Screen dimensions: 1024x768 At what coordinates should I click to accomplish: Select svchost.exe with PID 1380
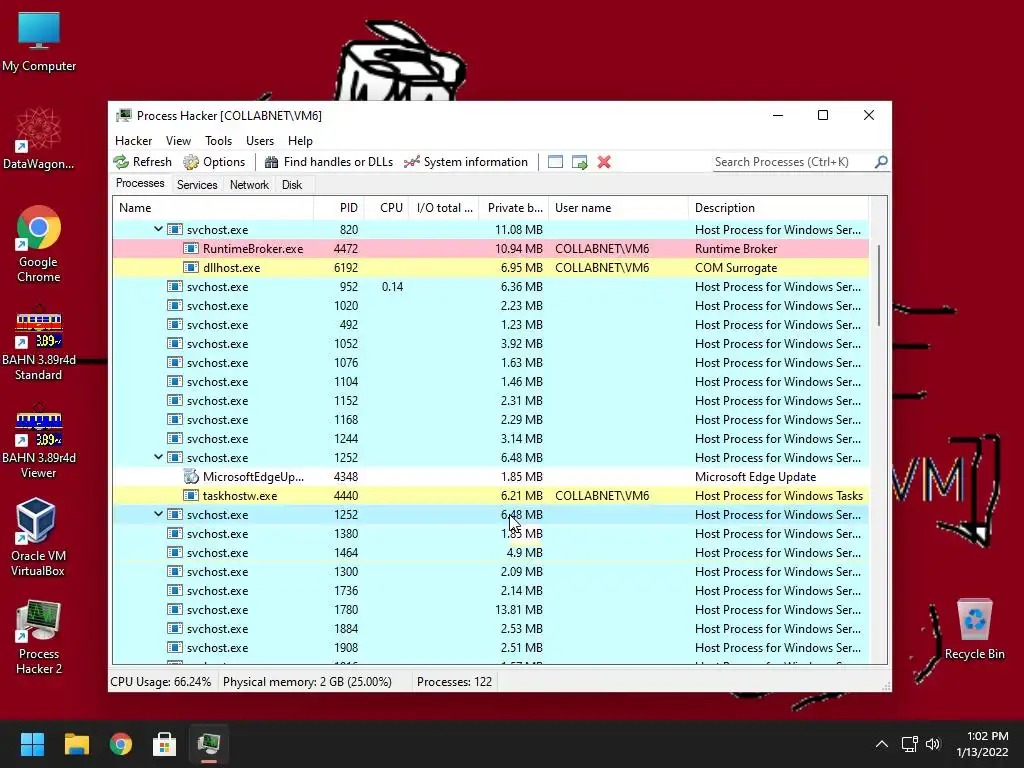pos(491,534)
